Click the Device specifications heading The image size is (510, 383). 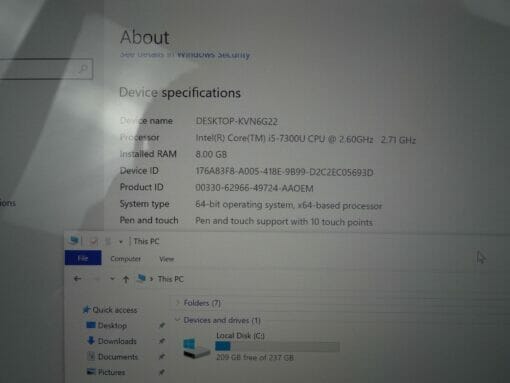click(x=180, y=92)
